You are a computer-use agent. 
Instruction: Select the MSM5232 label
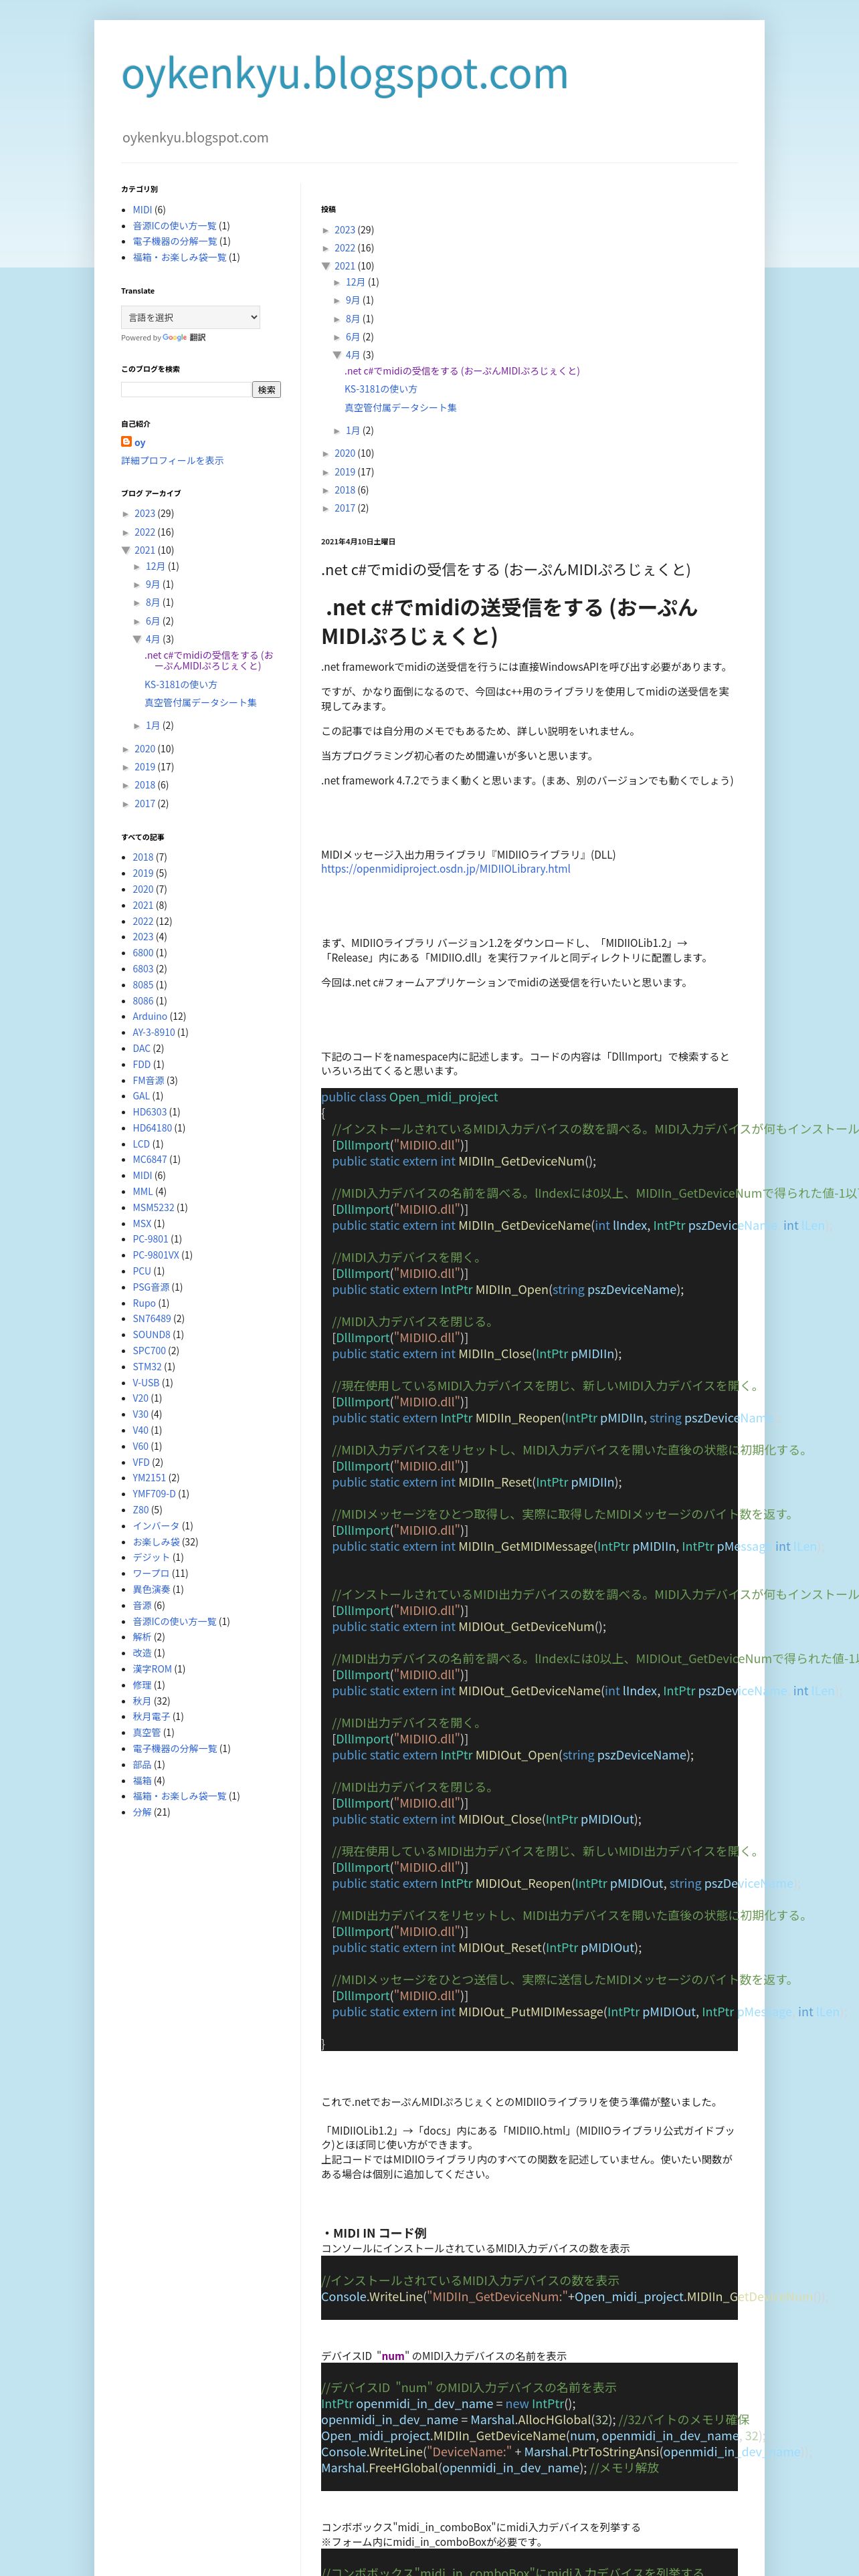[153, 1208]
